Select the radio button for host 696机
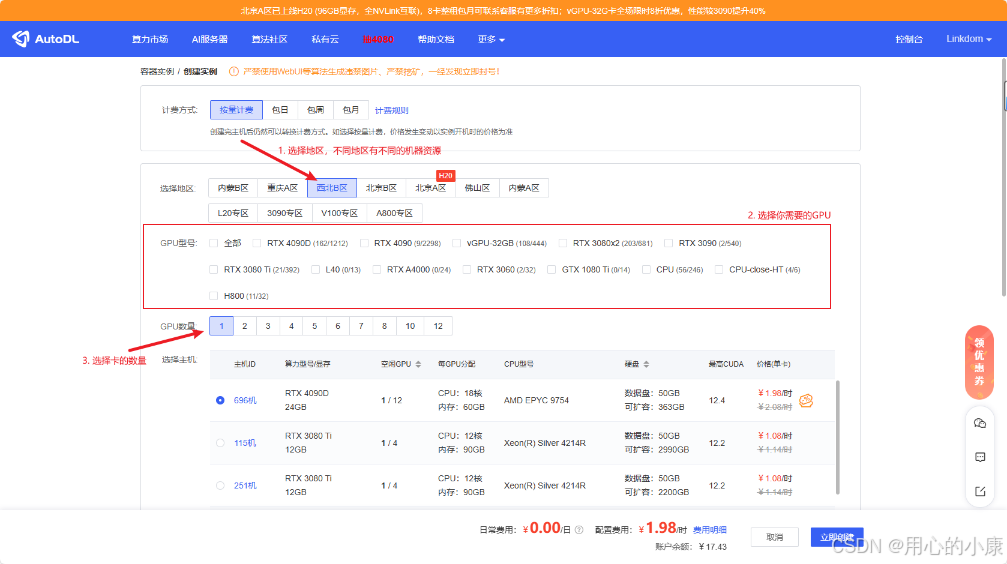The width and height of the screenshot is (1007, 564). tap(220, 400)
